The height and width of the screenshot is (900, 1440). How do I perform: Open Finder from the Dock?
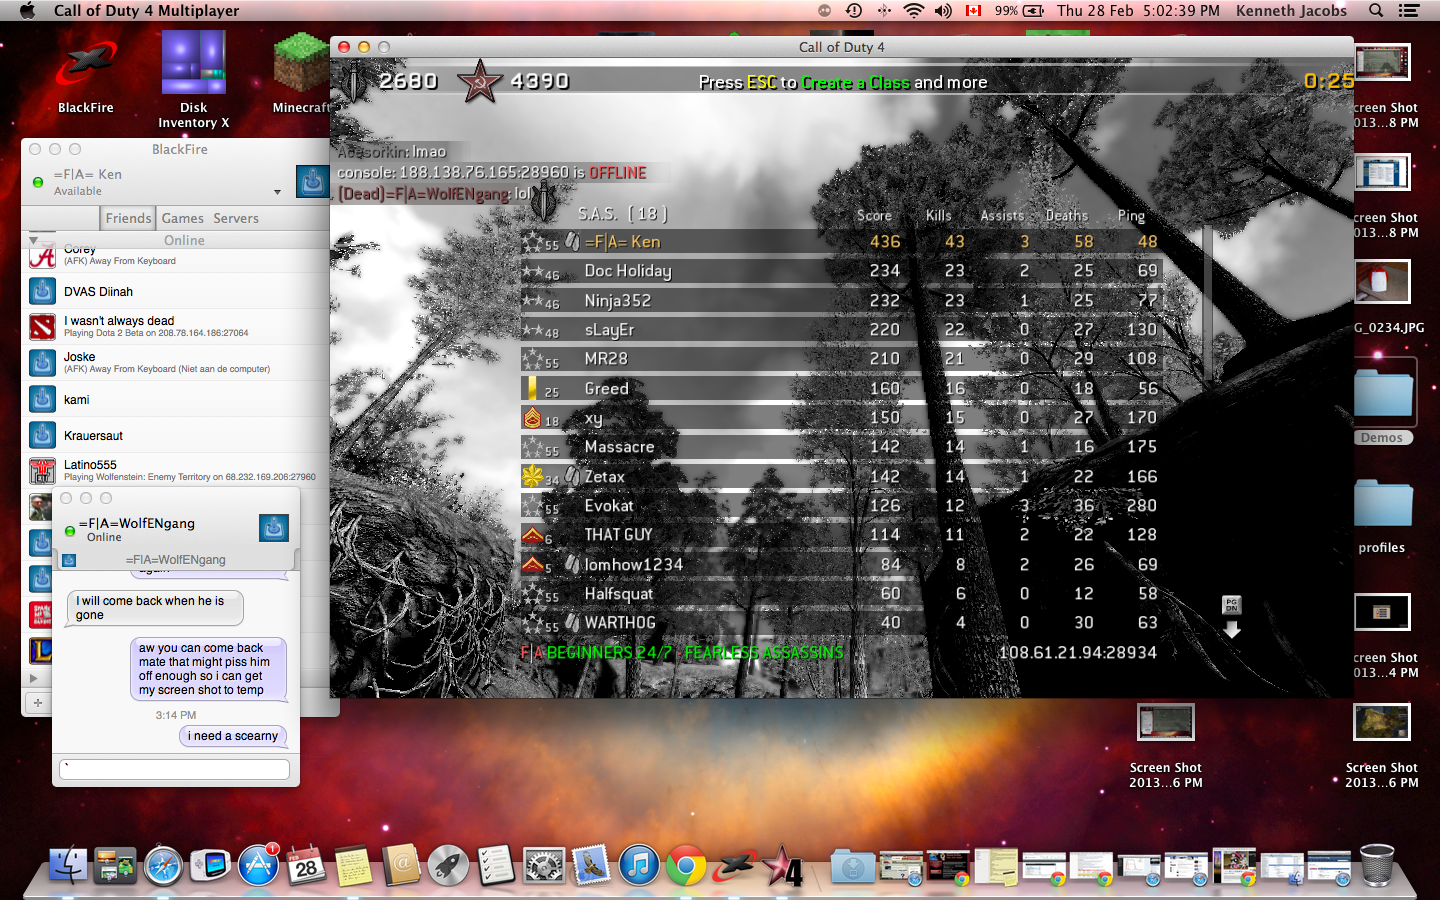(68, 866)
